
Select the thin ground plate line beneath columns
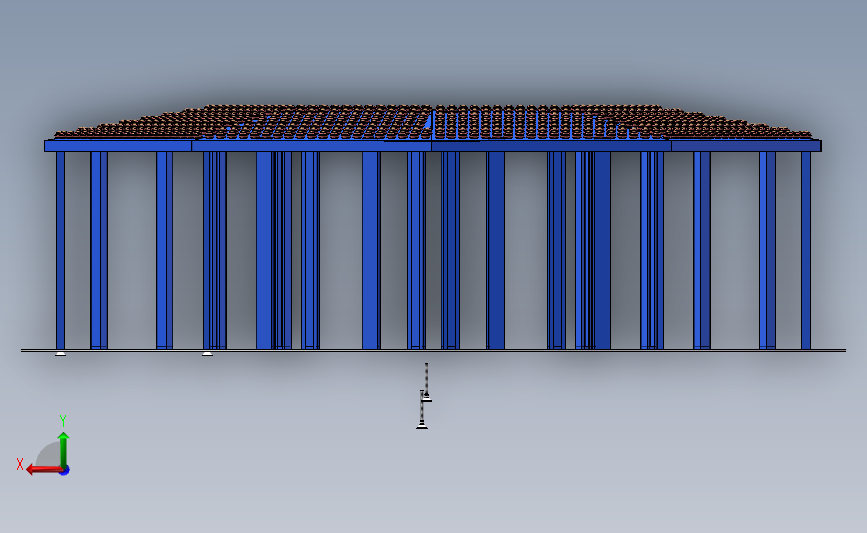434,350
